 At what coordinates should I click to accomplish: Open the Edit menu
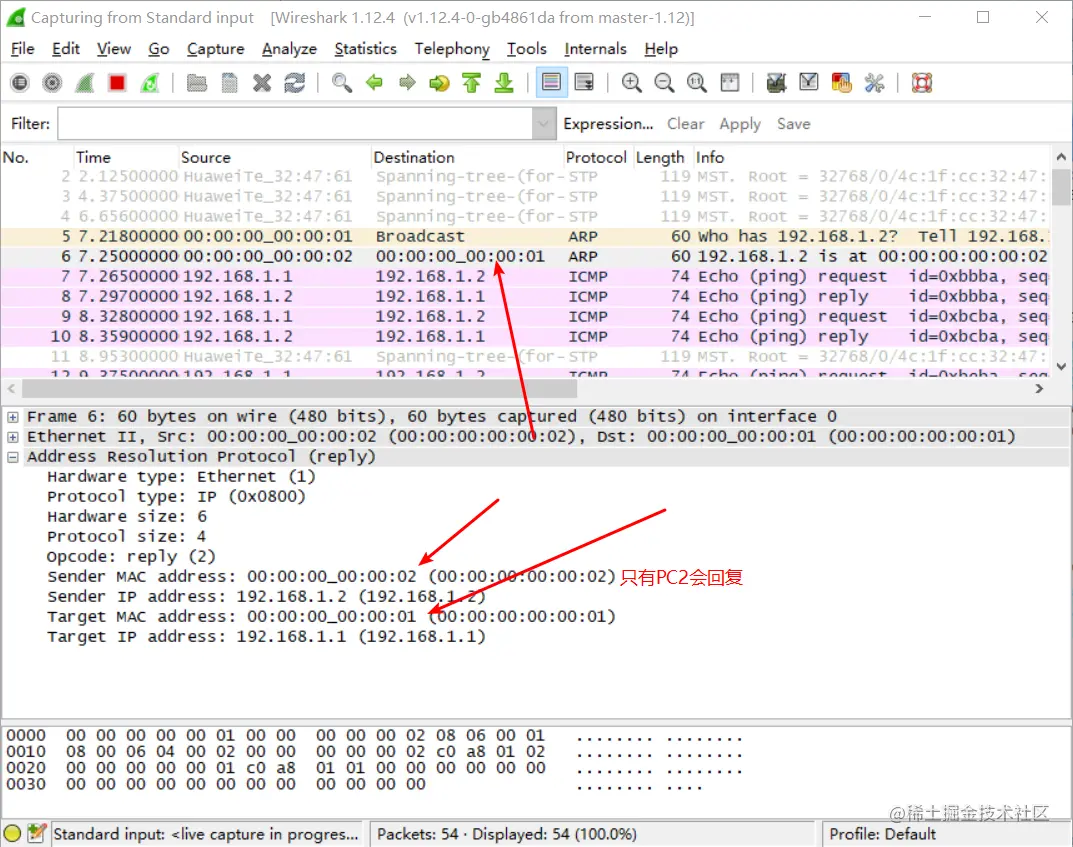[x=66, y=49]
